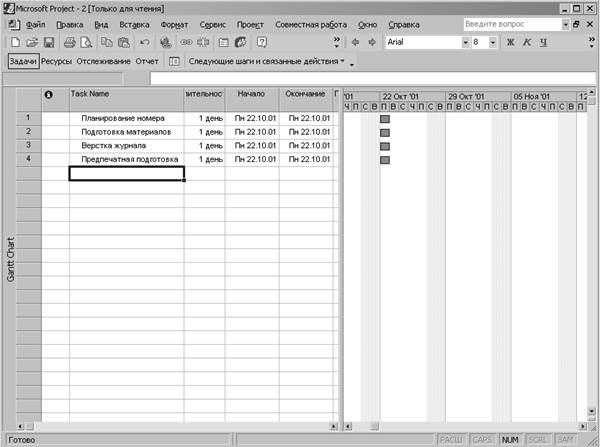Click the entry bar above the table
600x447 pixels.
click(373, 78)
